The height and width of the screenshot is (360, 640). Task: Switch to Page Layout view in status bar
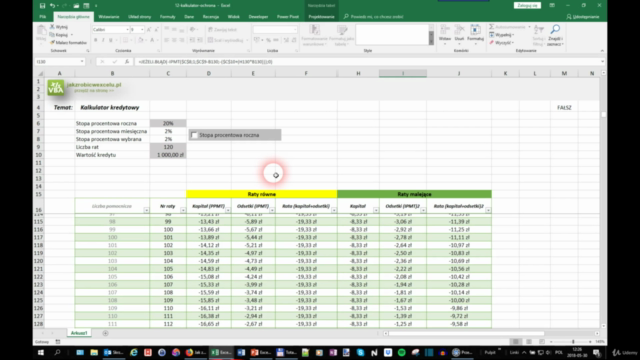coord(529,342)
